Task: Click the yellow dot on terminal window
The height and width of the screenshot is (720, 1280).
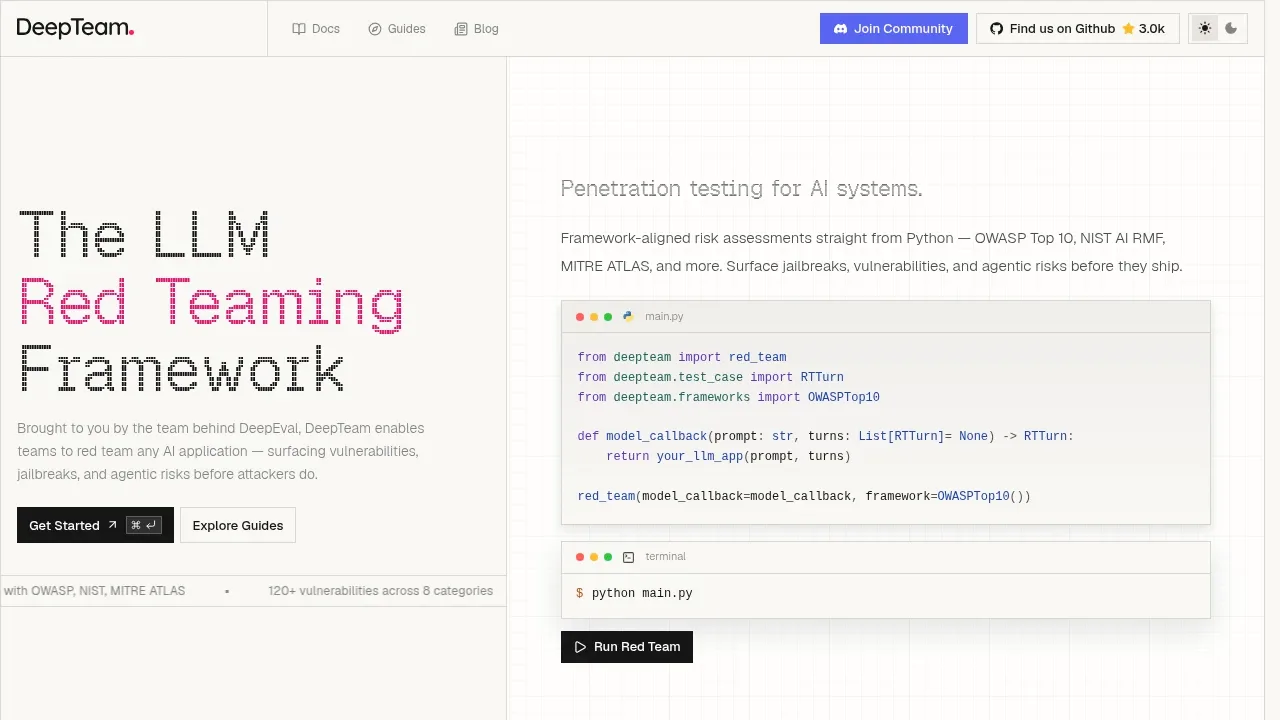Action: click(x=594, y=557)
